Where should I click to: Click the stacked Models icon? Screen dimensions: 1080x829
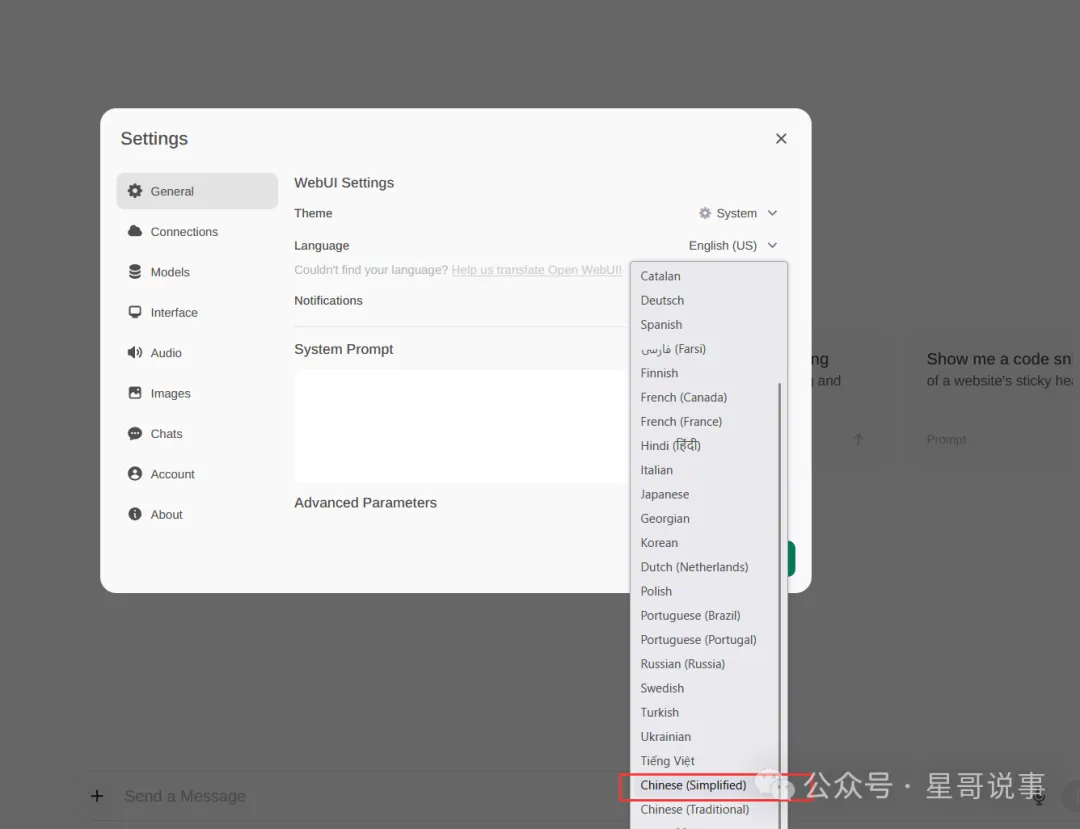(135, 272)
